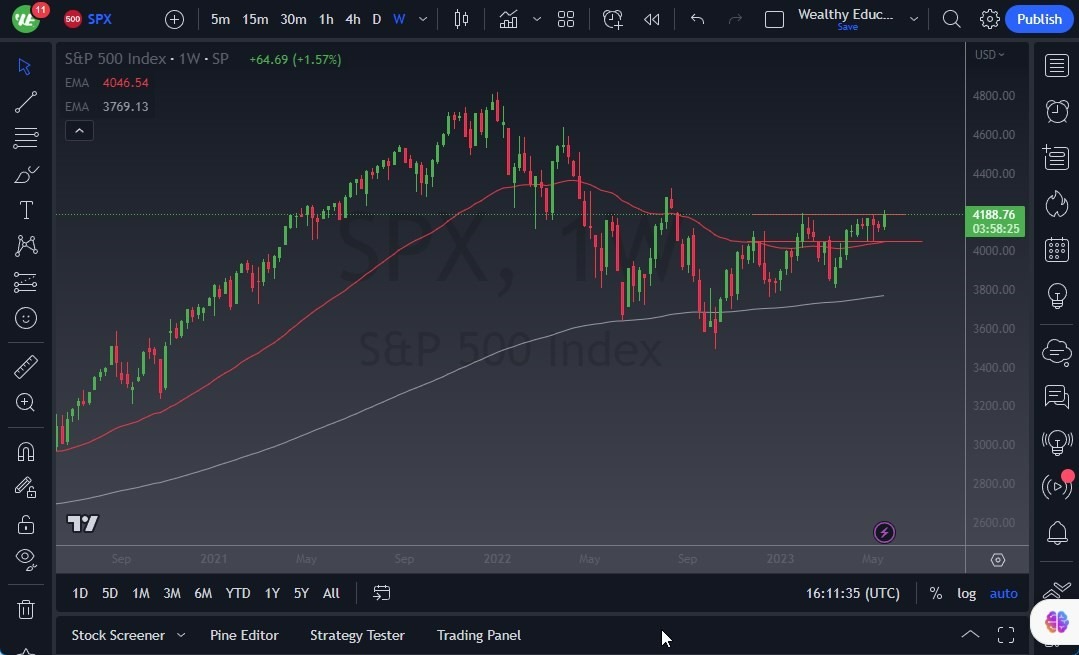Select the text annotation tool

[25, 209]
